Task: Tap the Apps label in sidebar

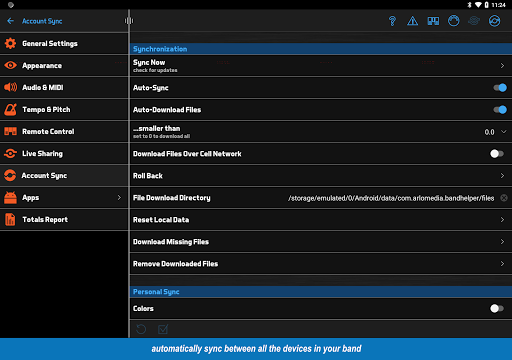Action: (x=31, y=198)
